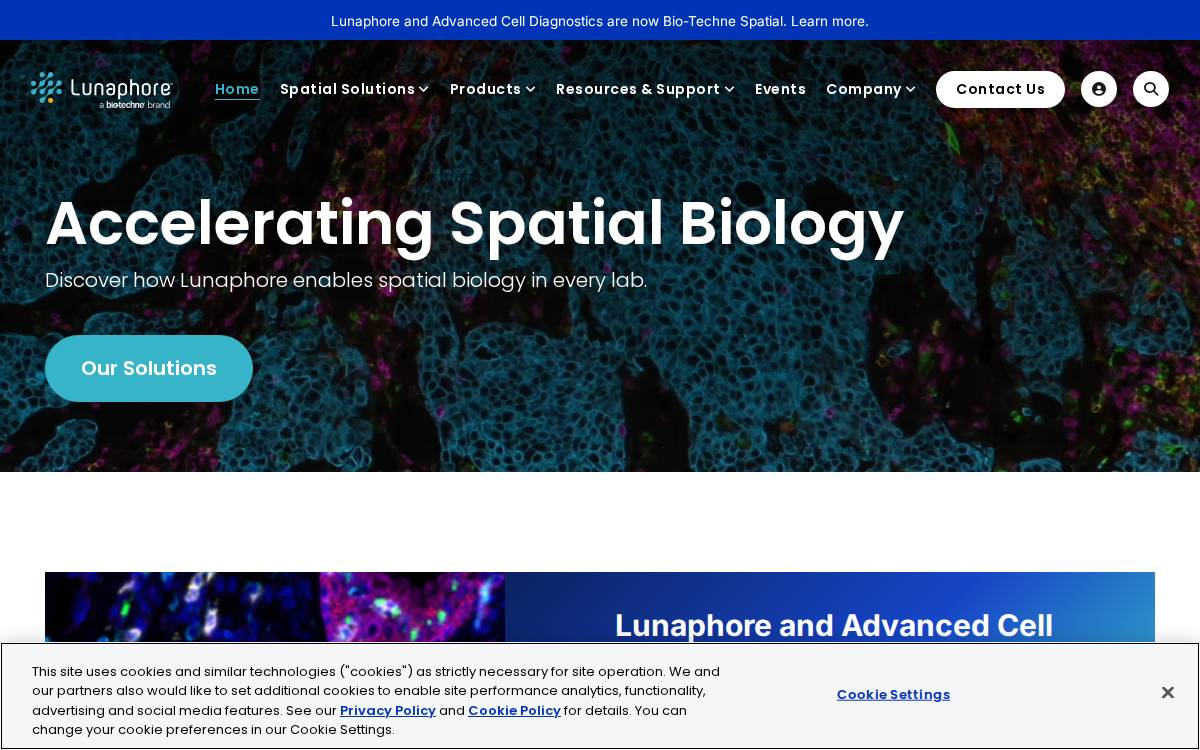The image size is (1200, 750).
Task: Expand the Products dropdown menu
Action: coord(492,89)
